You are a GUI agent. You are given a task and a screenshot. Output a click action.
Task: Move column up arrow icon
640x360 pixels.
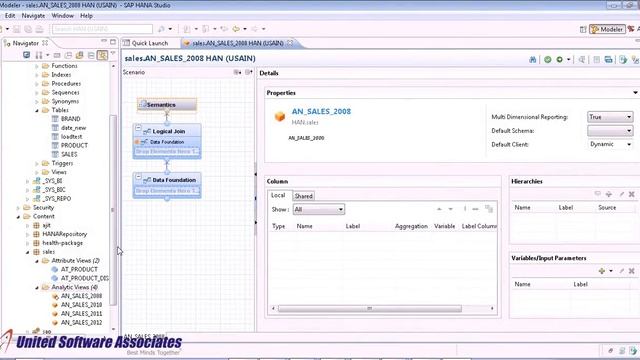pyautogui.click(x=439, y=209)
